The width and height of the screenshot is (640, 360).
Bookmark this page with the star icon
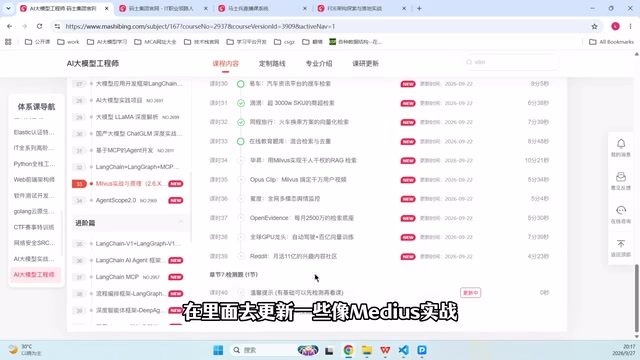[594, 26]
